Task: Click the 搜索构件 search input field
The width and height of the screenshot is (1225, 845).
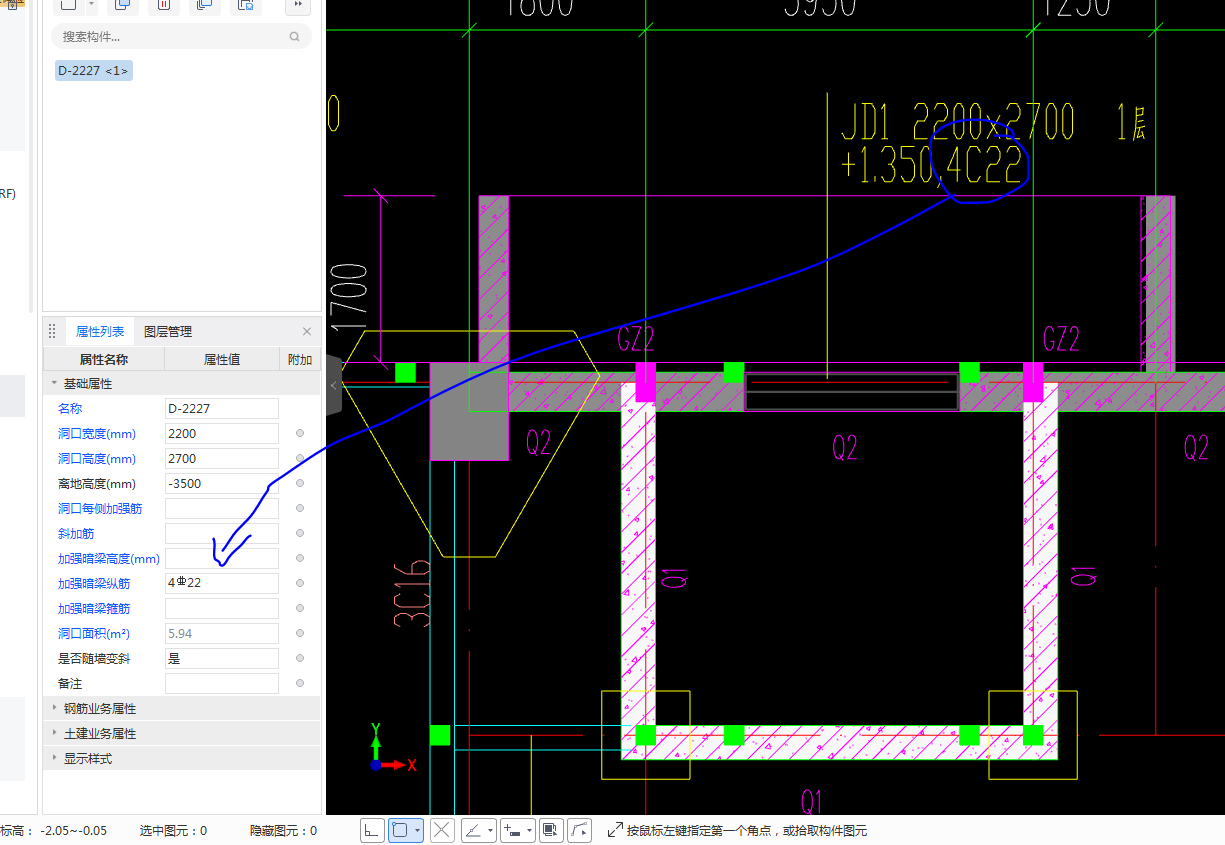Action: pyautogui.click(x=170, y=37)
